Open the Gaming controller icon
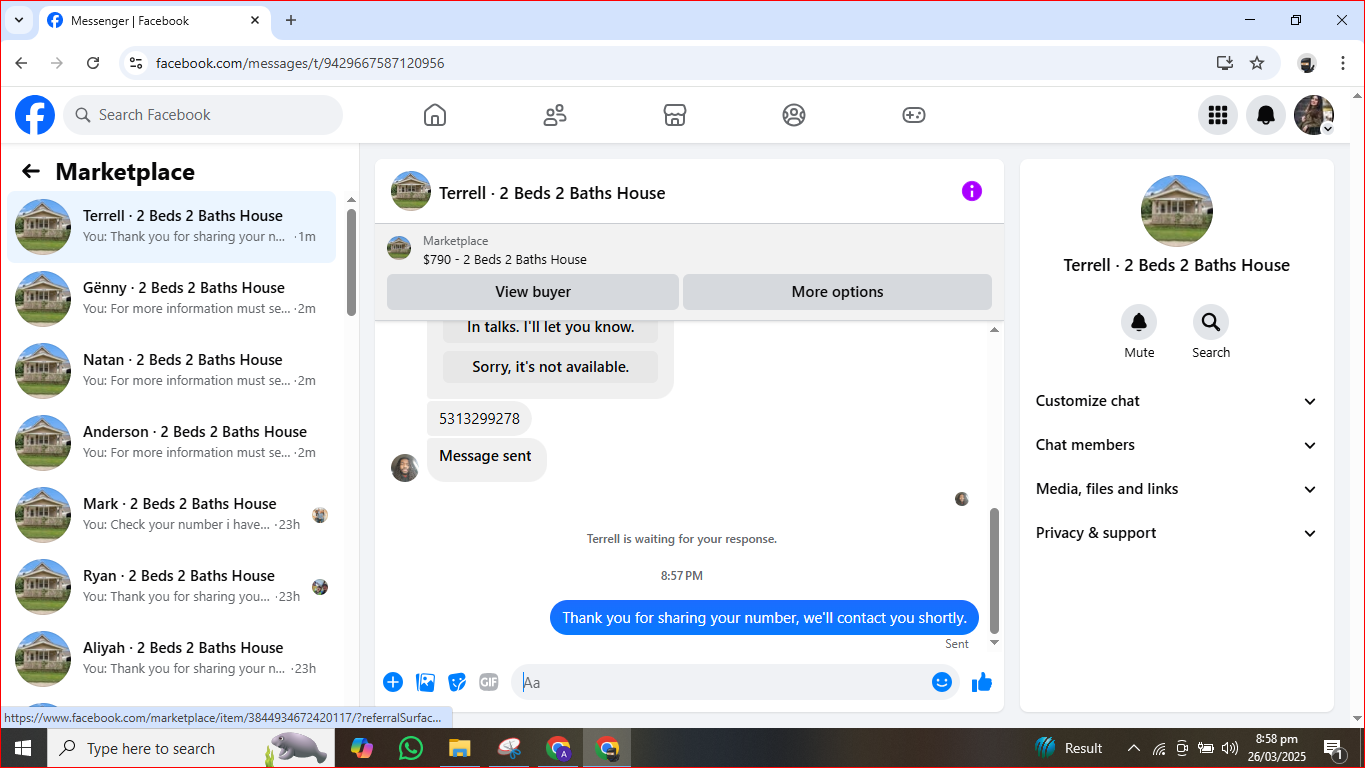This screenshot has width=1365, height=768. coord(914,115)
